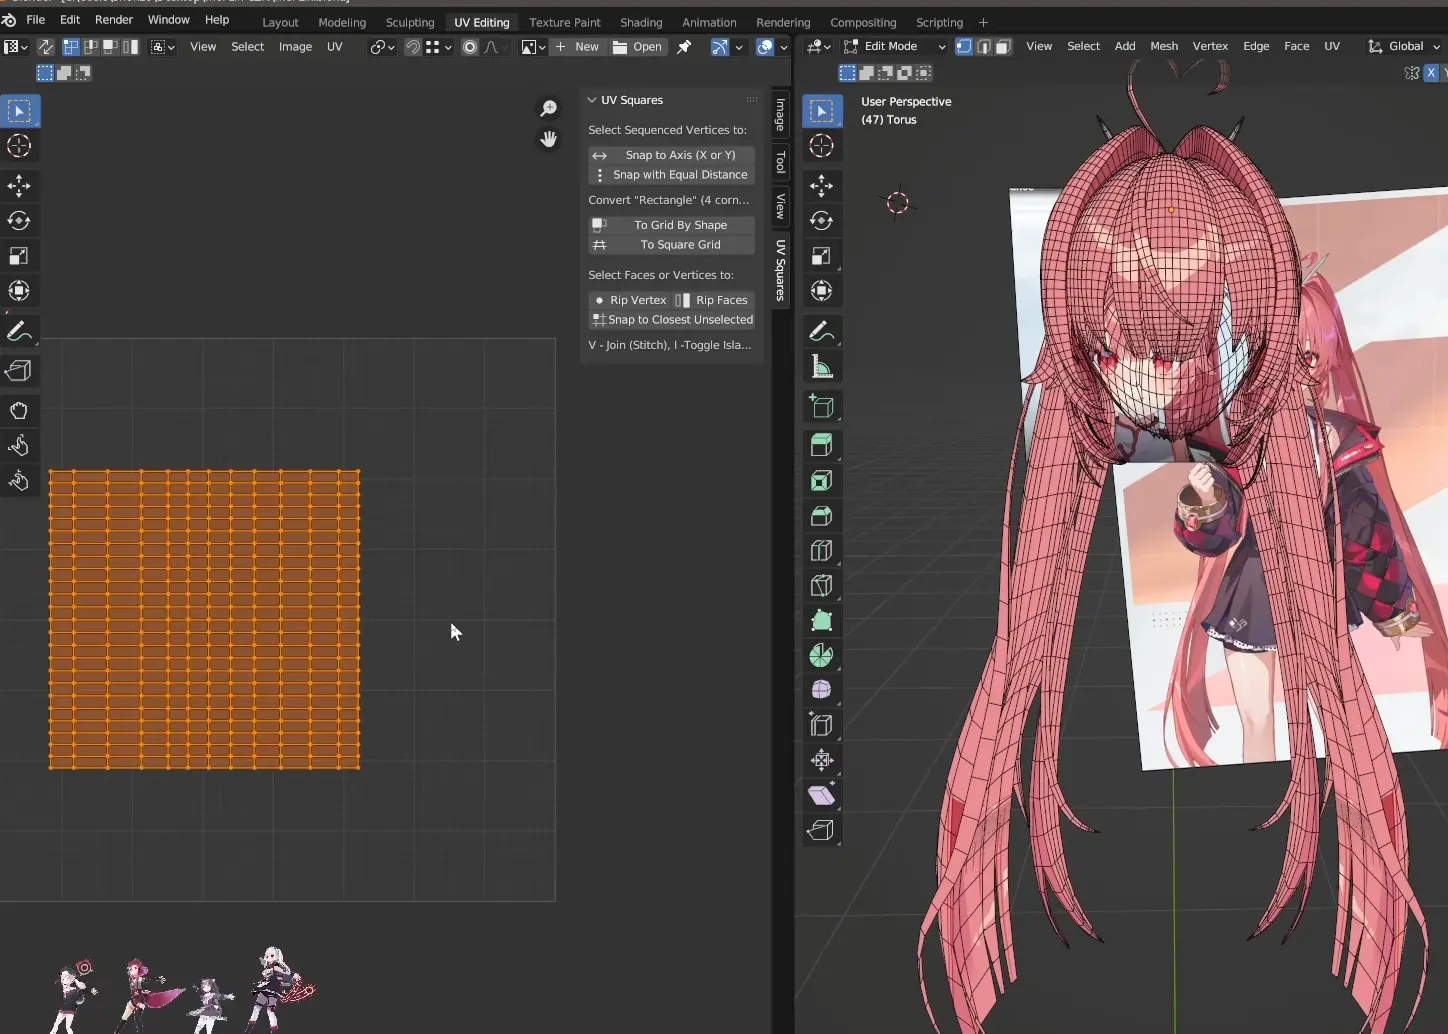
Task: Toggle UV sync selection
Action: point(45,47)
